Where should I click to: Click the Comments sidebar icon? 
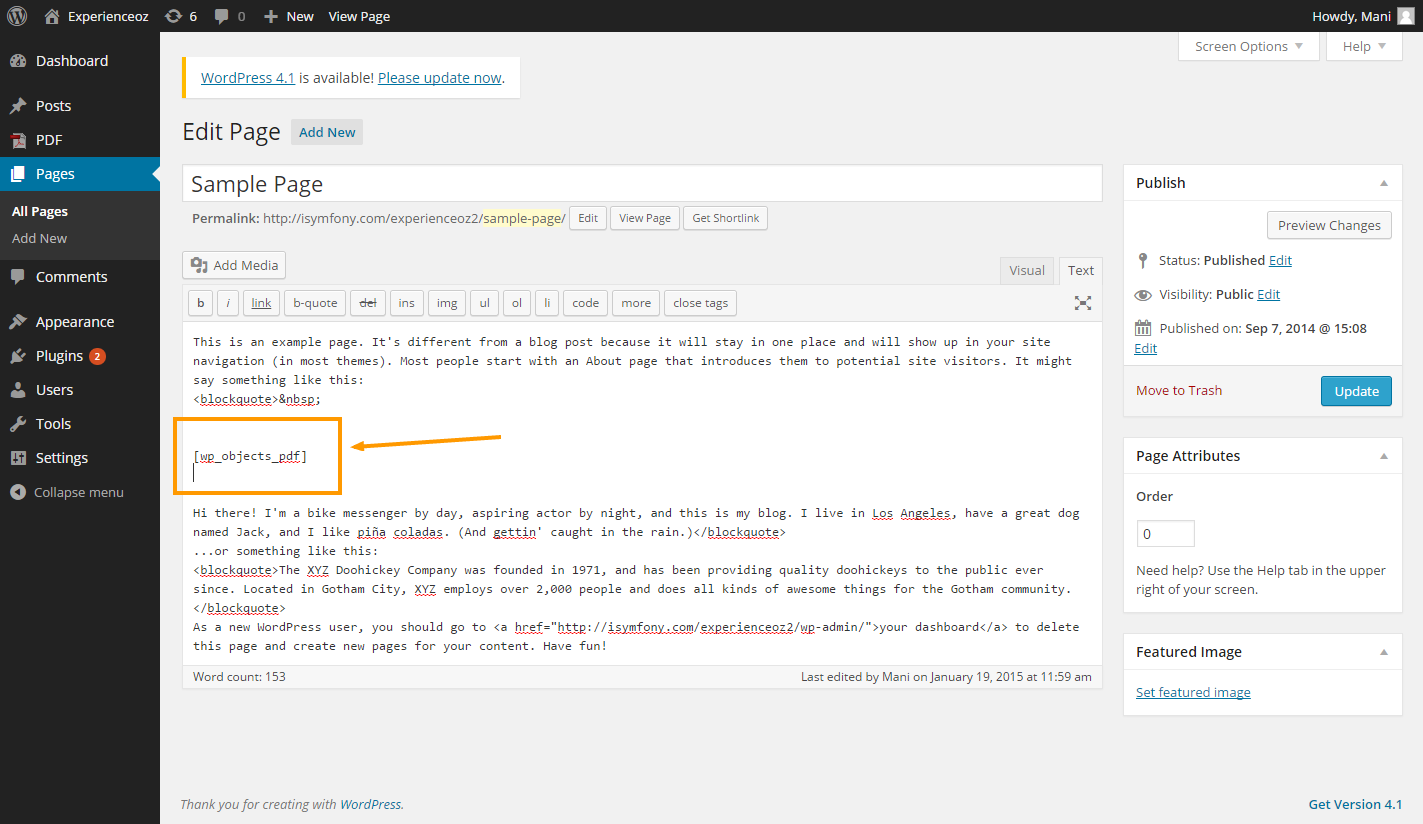point(18,277)
